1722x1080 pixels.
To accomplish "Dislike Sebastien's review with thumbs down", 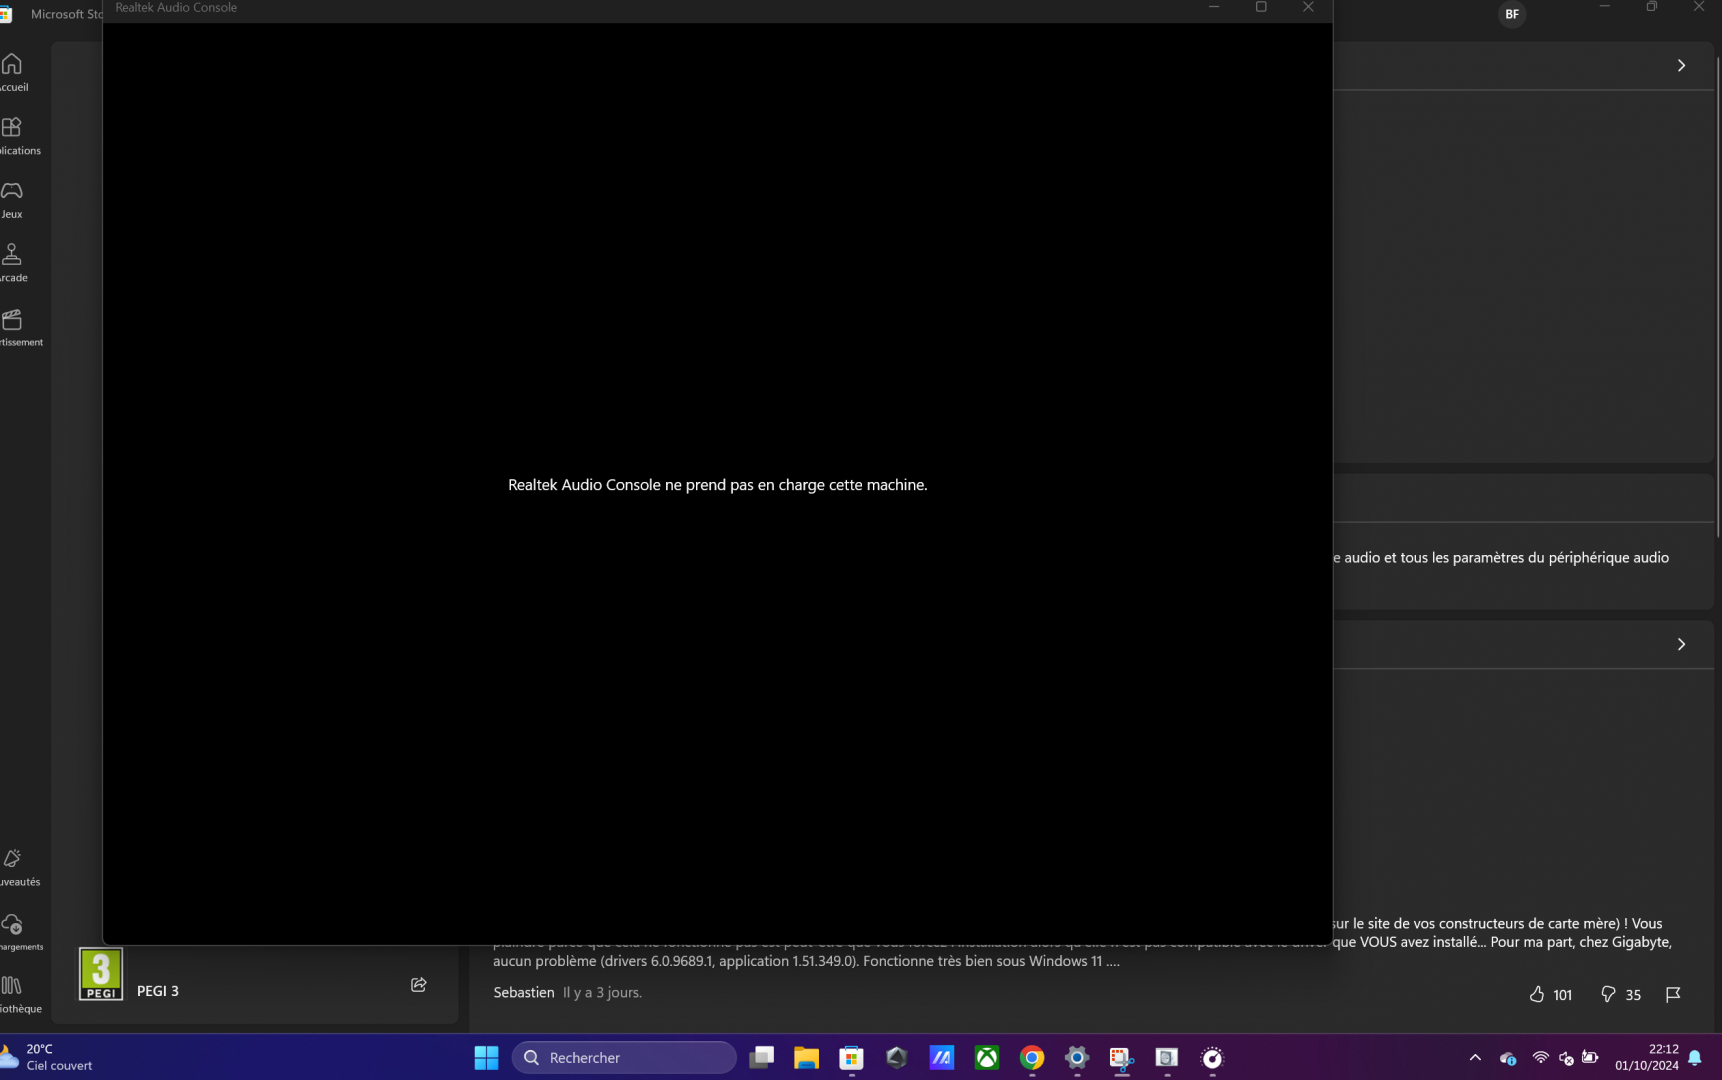I will tap(1608, 994).
